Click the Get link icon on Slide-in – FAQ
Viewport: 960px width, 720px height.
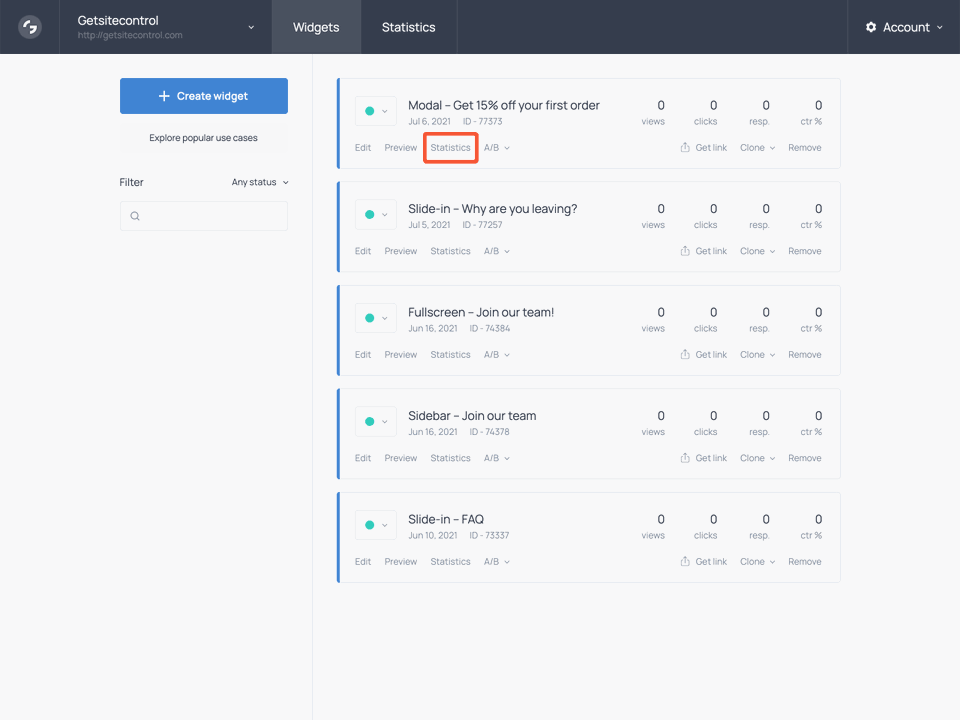point(683,561)
